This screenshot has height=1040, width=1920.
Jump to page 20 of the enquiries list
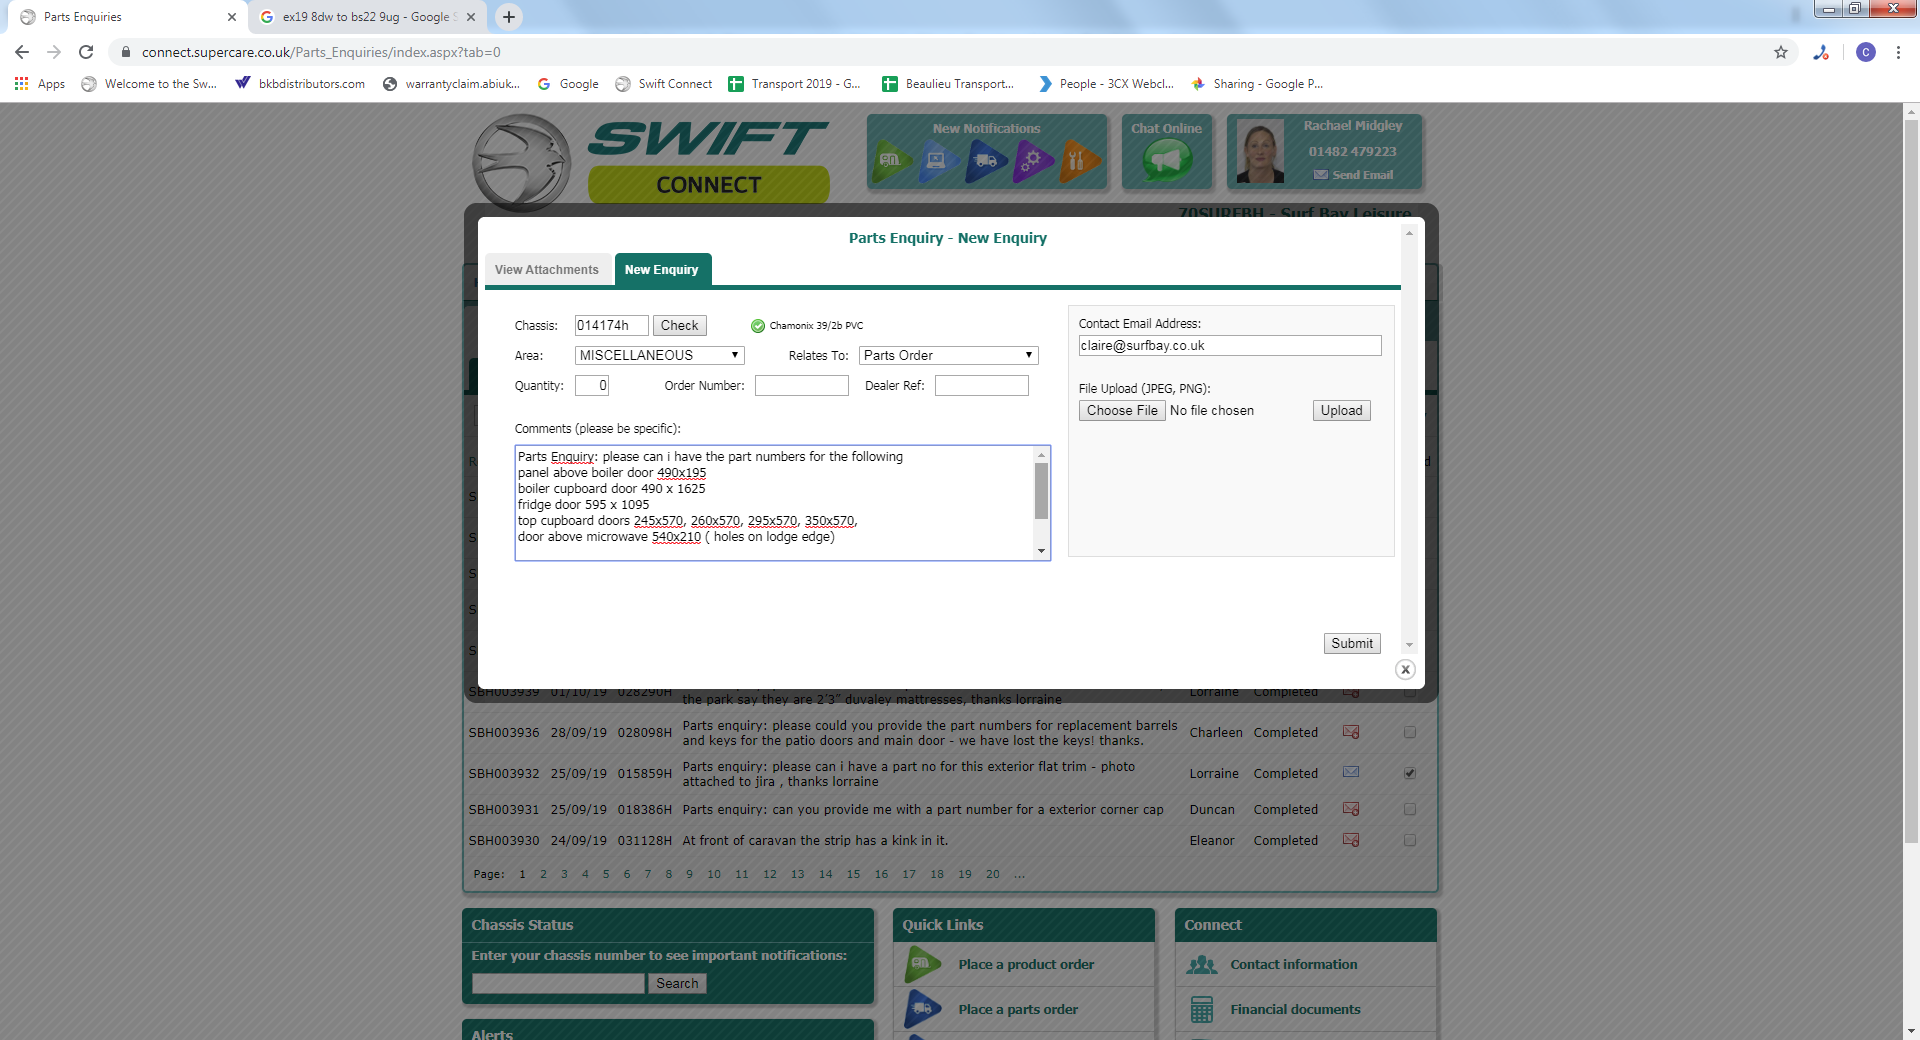tap(992, 874)
